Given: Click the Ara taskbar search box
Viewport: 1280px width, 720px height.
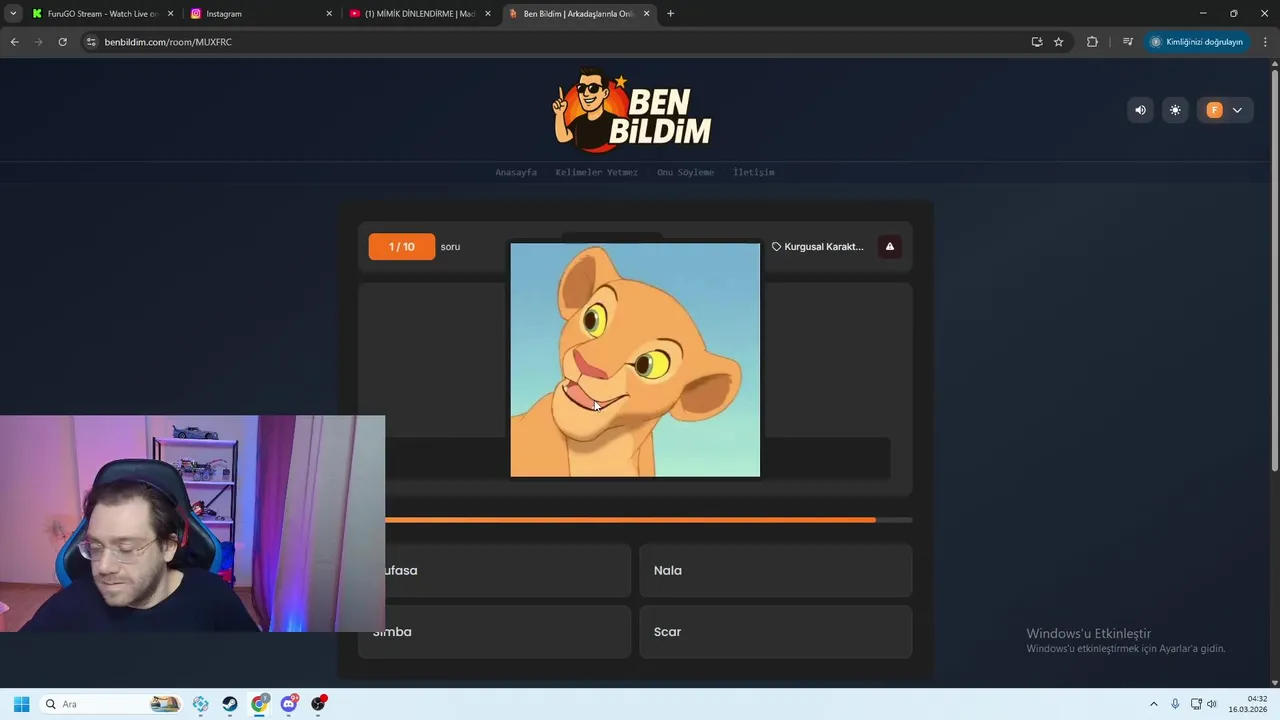Looking at the screenshot, I should point(111,704).
